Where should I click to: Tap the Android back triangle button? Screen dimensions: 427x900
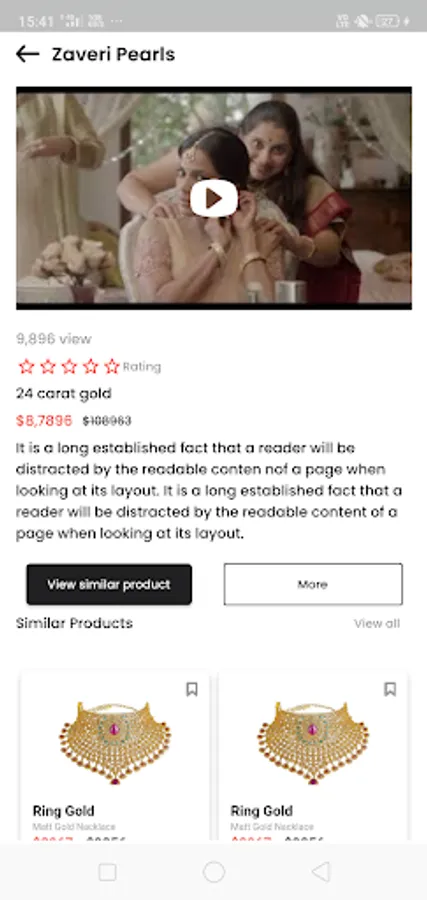click(321, 872)
